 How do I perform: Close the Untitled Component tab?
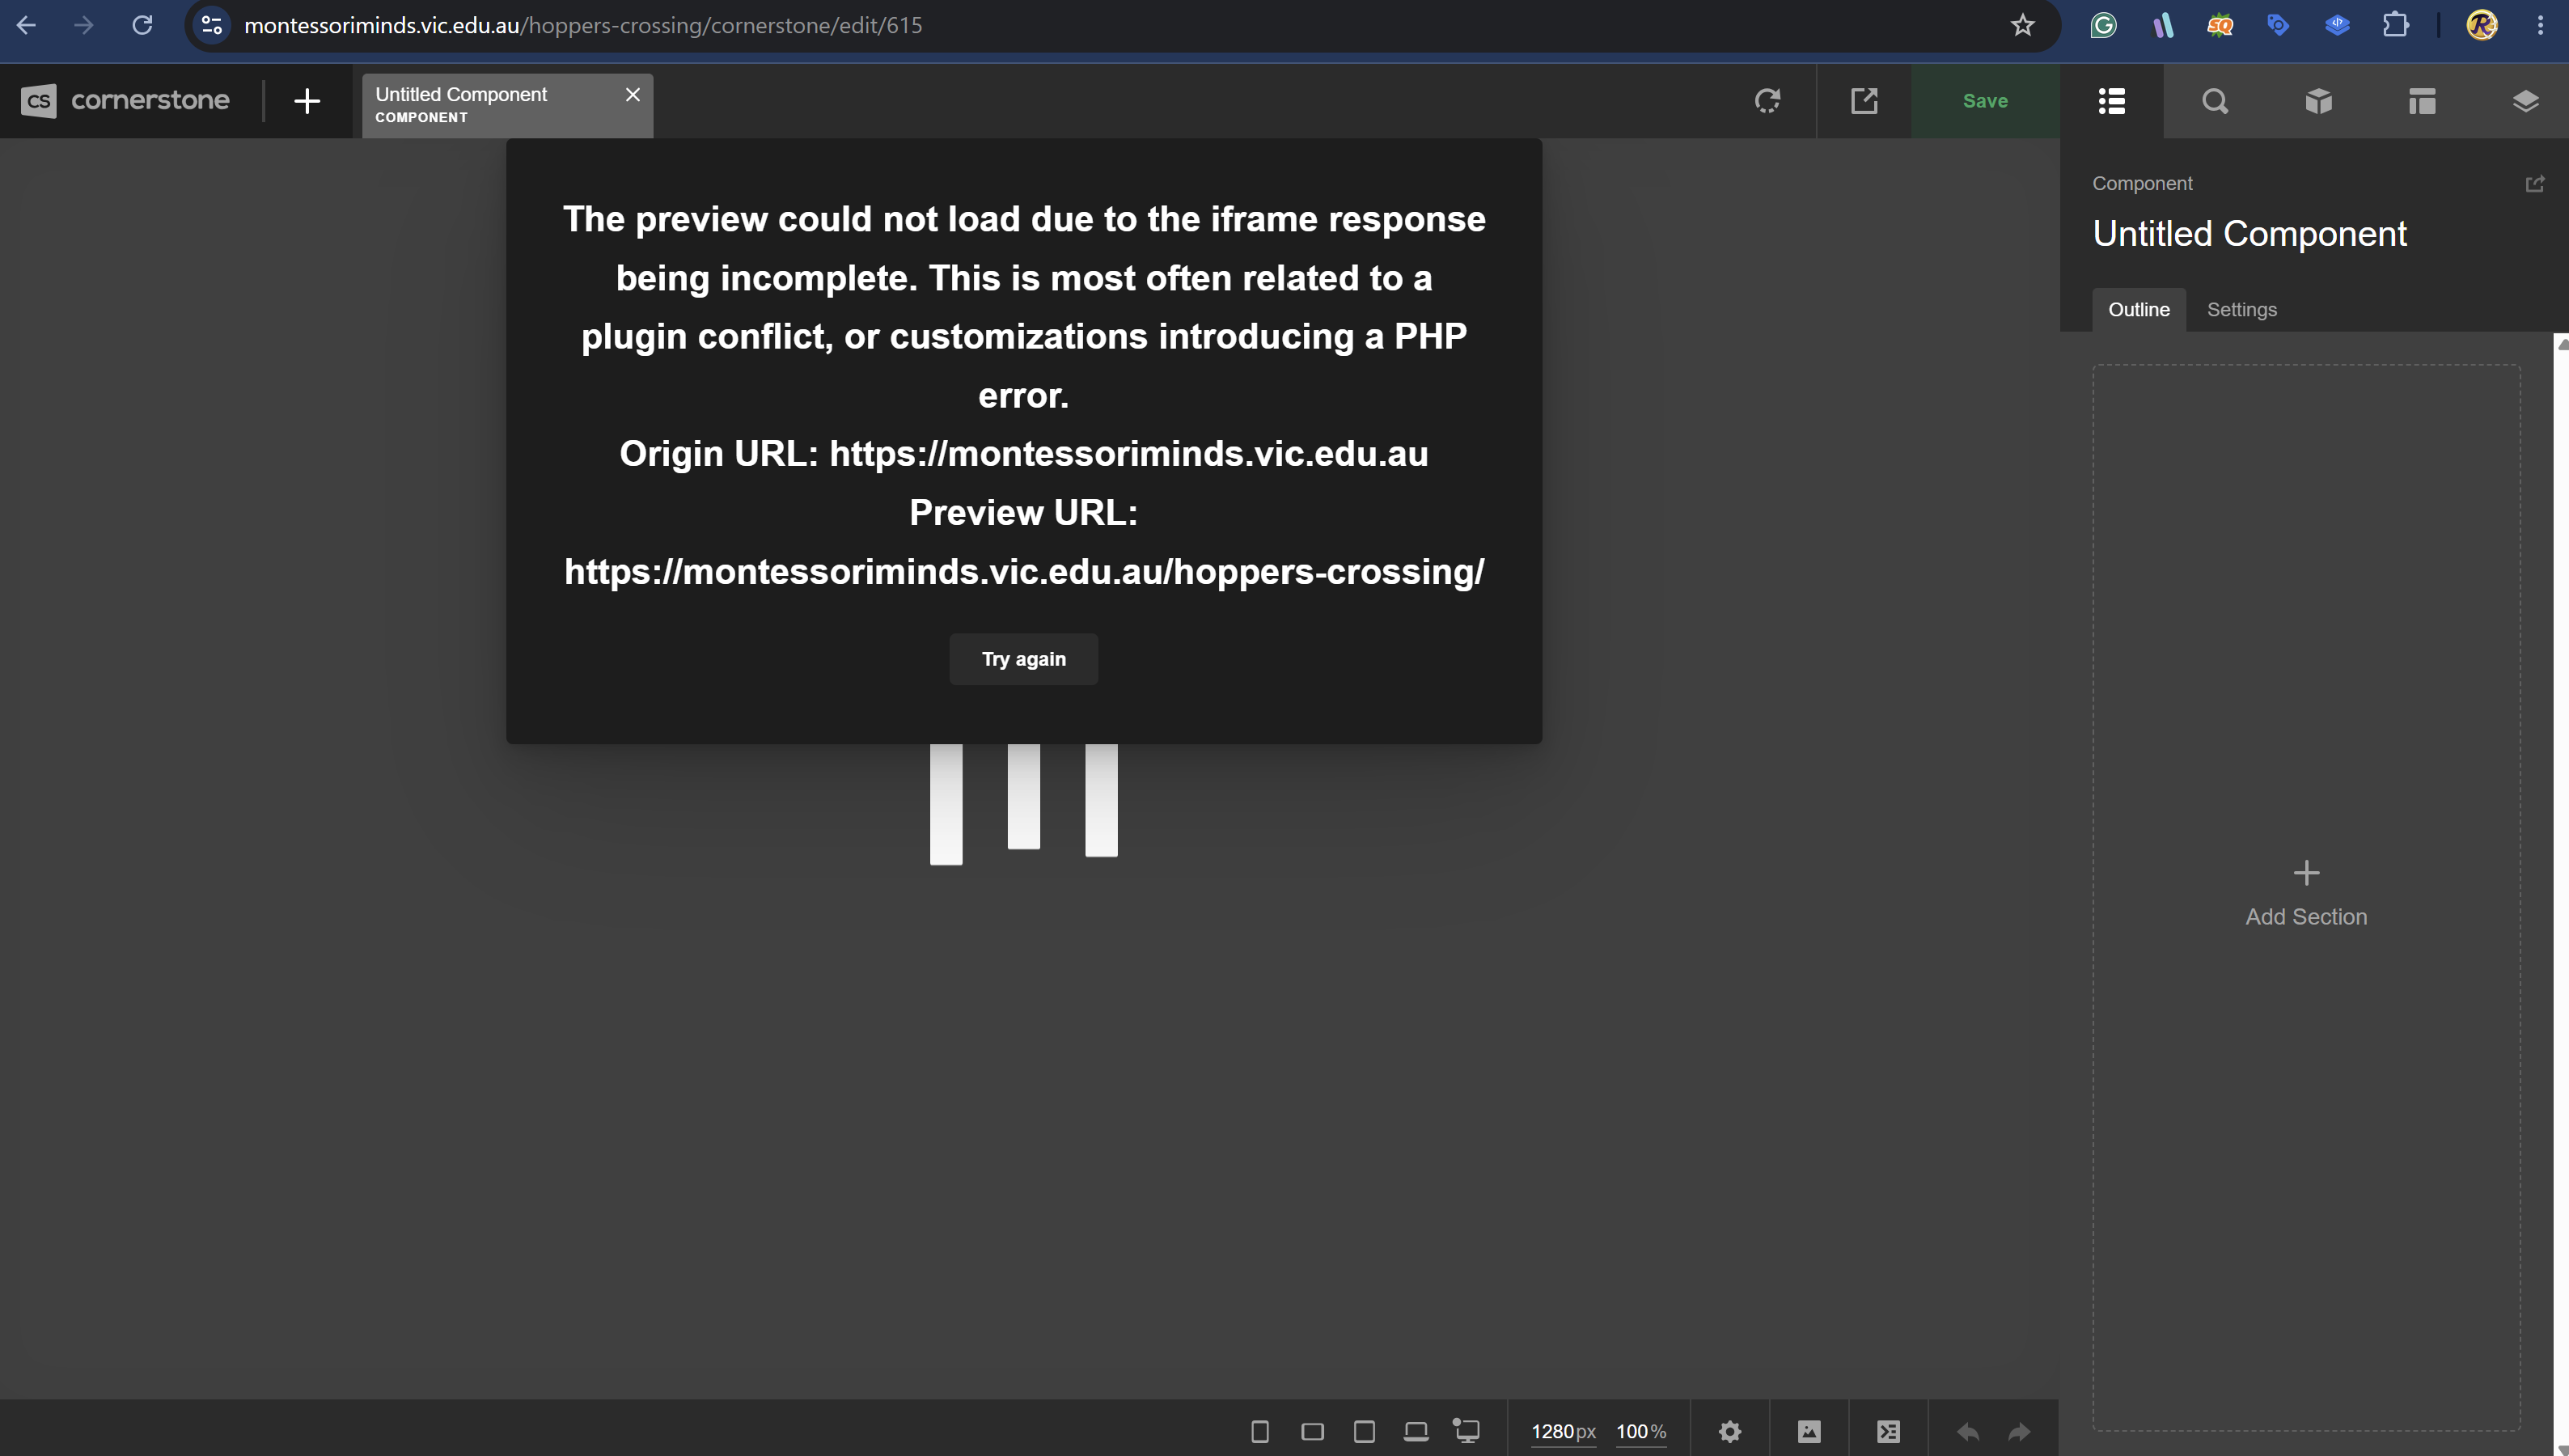[x=632, y=95]
